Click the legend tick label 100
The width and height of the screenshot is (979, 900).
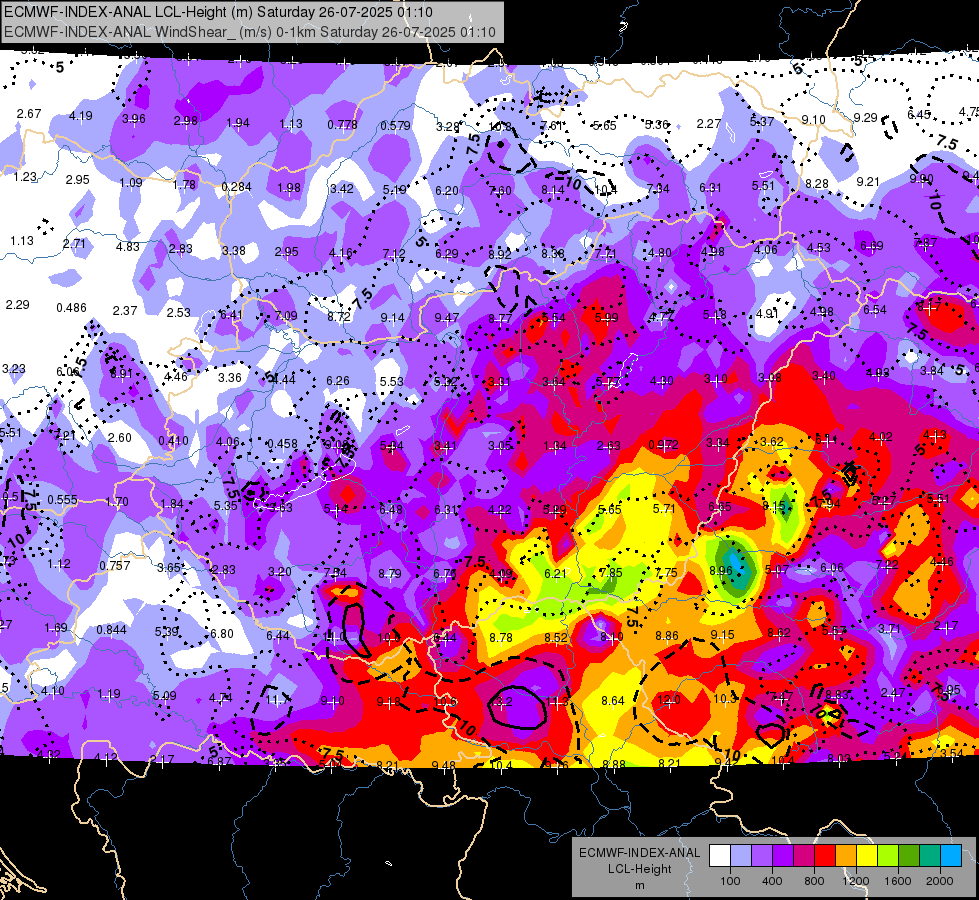(730, 881)
